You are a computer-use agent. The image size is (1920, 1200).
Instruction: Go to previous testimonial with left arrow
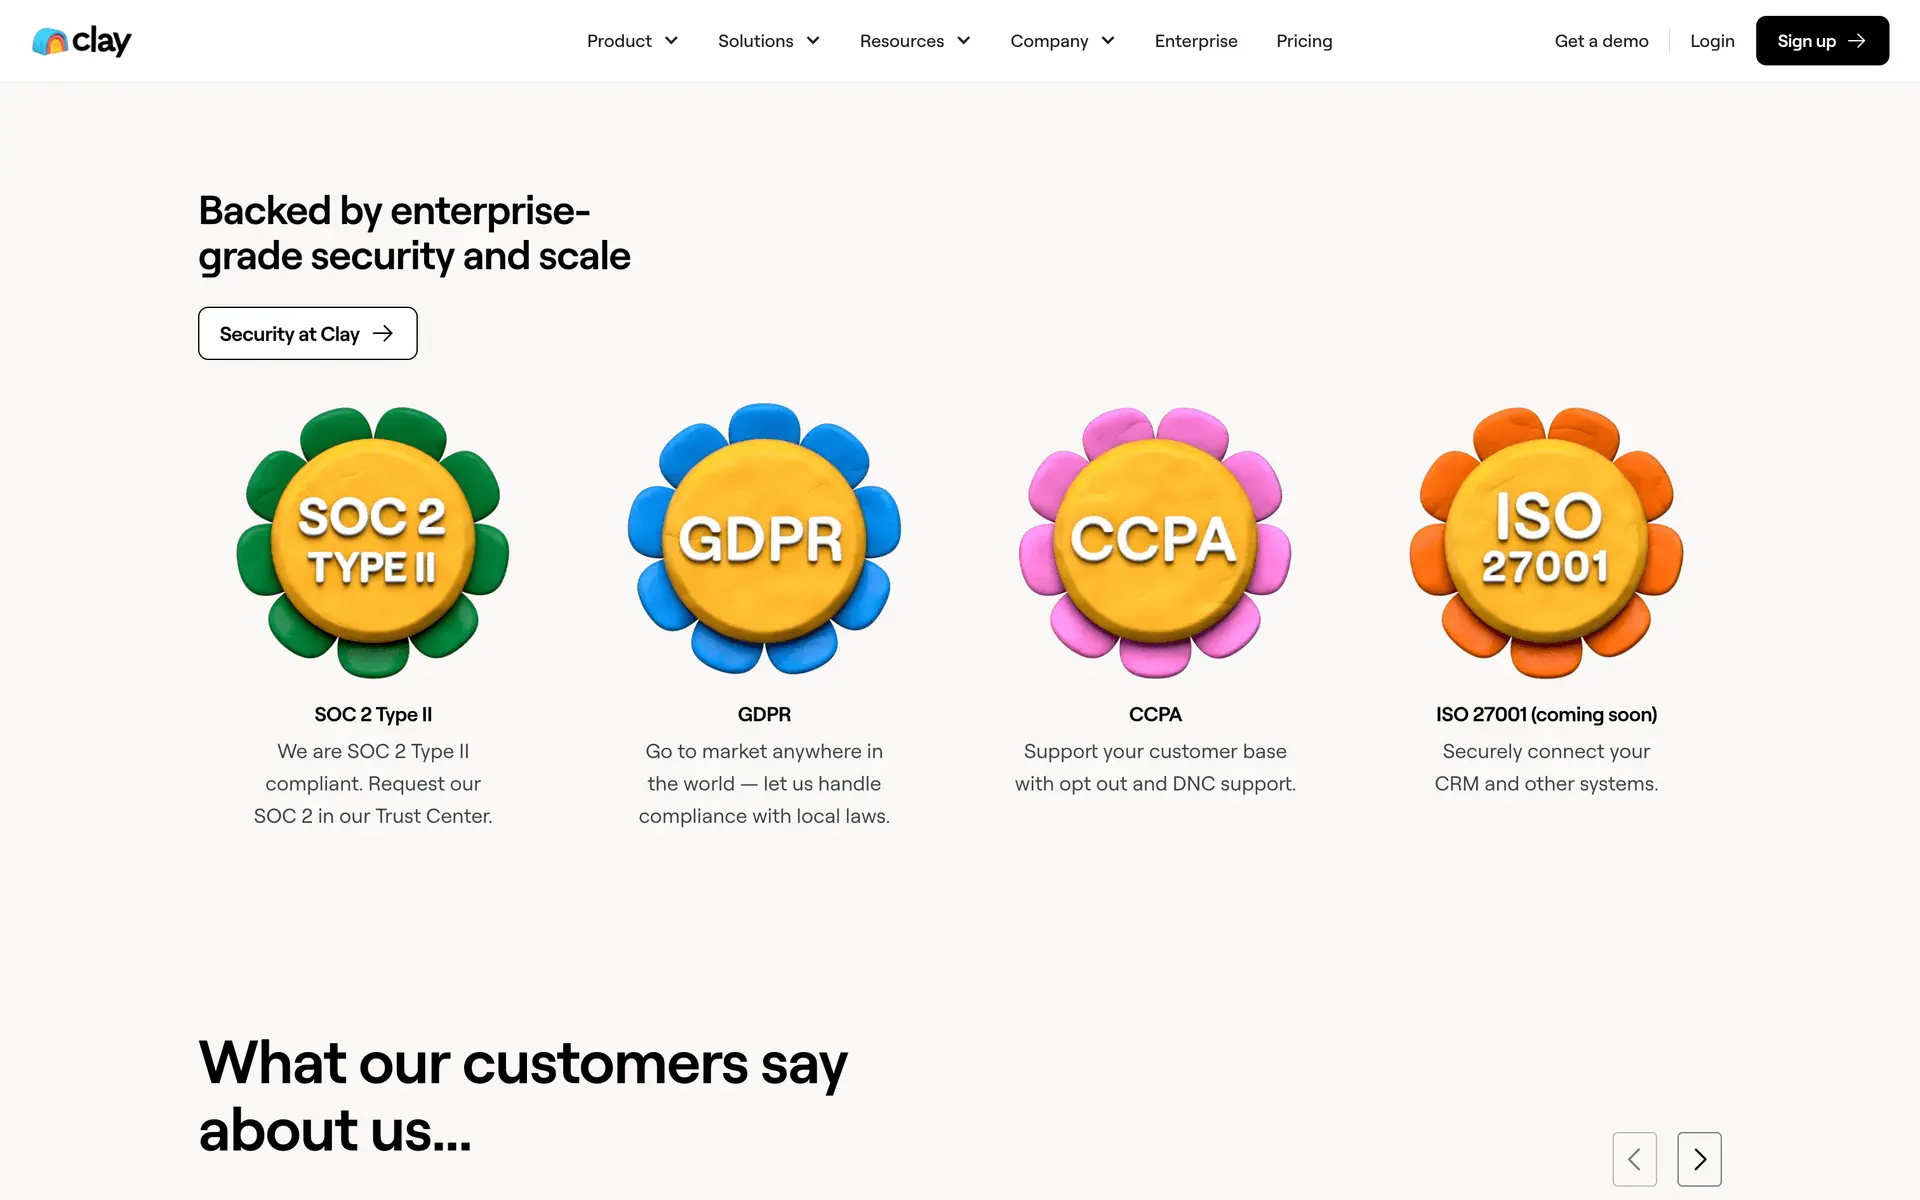pyautogui.click(x=1634, y=1159)
